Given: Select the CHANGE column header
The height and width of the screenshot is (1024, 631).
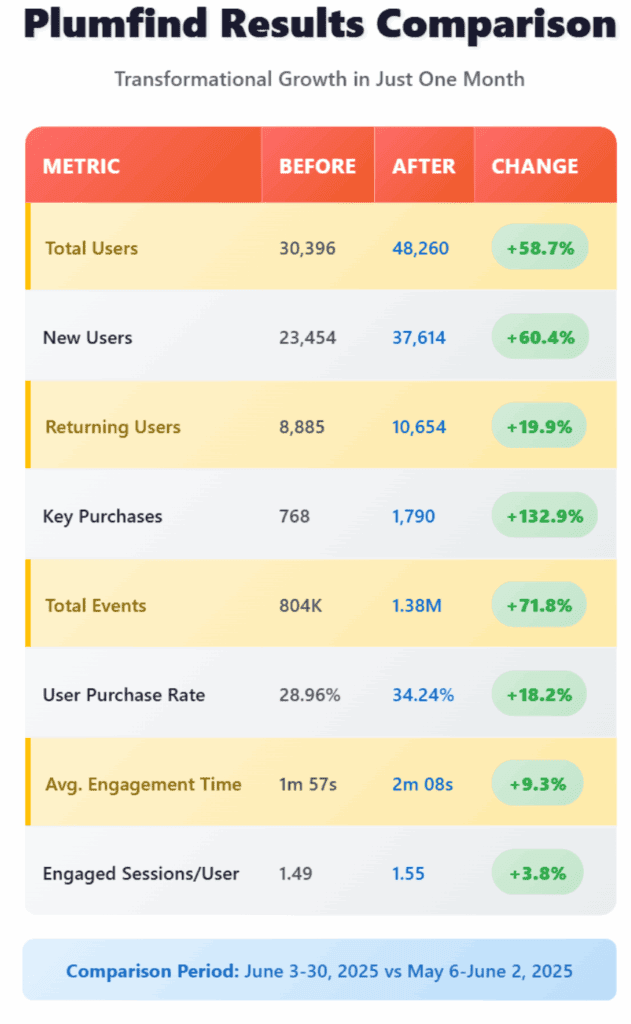Looking at the screenshot, I should 534,166.
